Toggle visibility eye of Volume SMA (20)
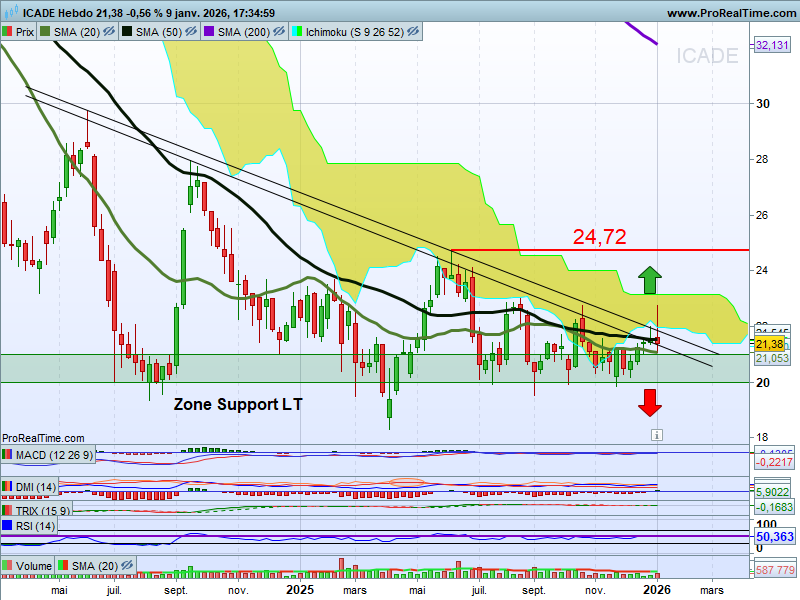The height and width of the screenshot is (600, 800). point(127,565)
